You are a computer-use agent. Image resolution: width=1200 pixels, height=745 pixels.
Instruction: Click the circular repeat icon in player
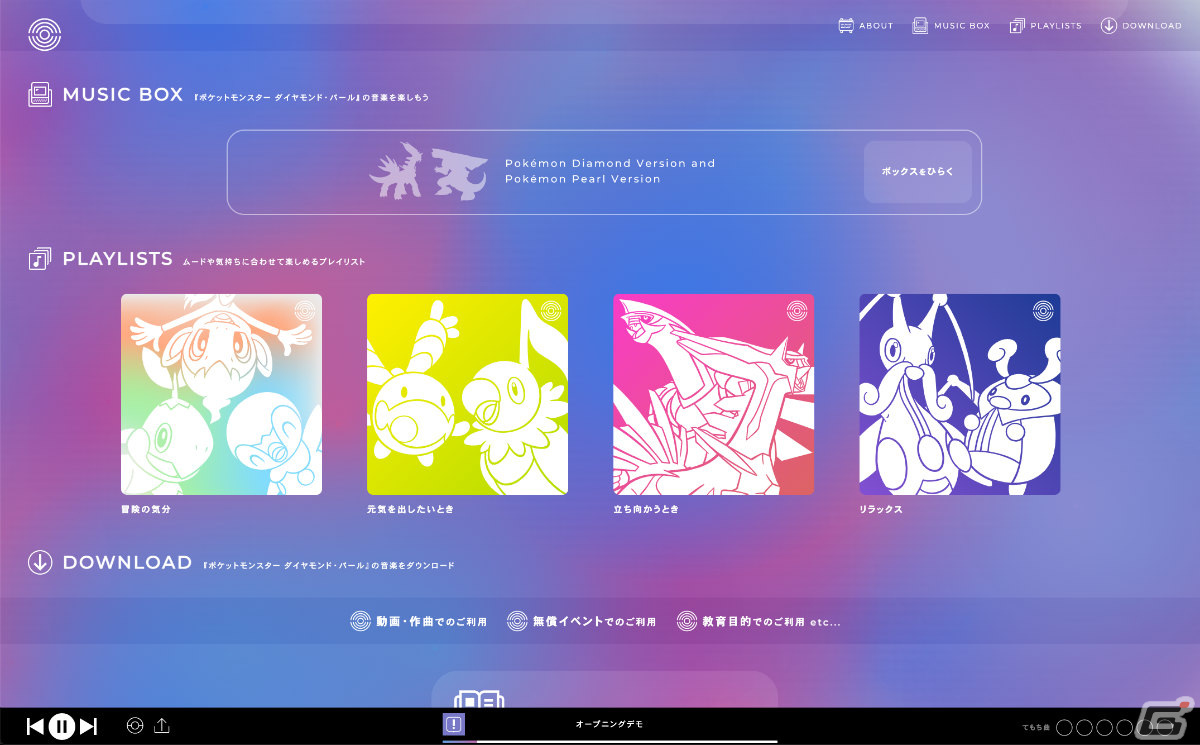tap(135, 726)
